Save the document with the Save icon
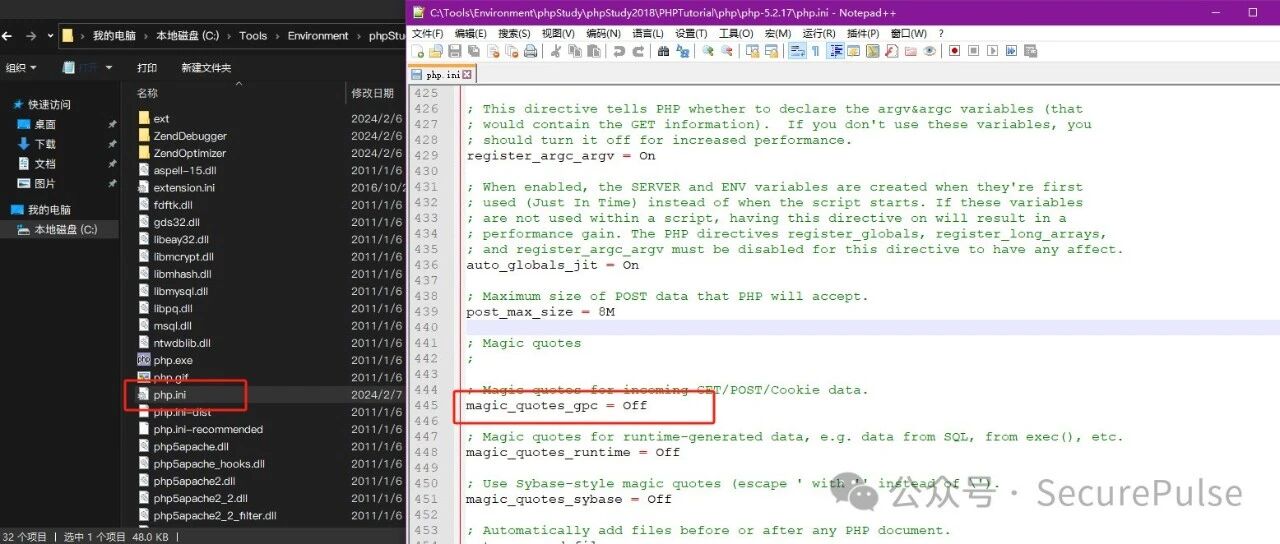 pyautogui.click(x=454, y=51)
